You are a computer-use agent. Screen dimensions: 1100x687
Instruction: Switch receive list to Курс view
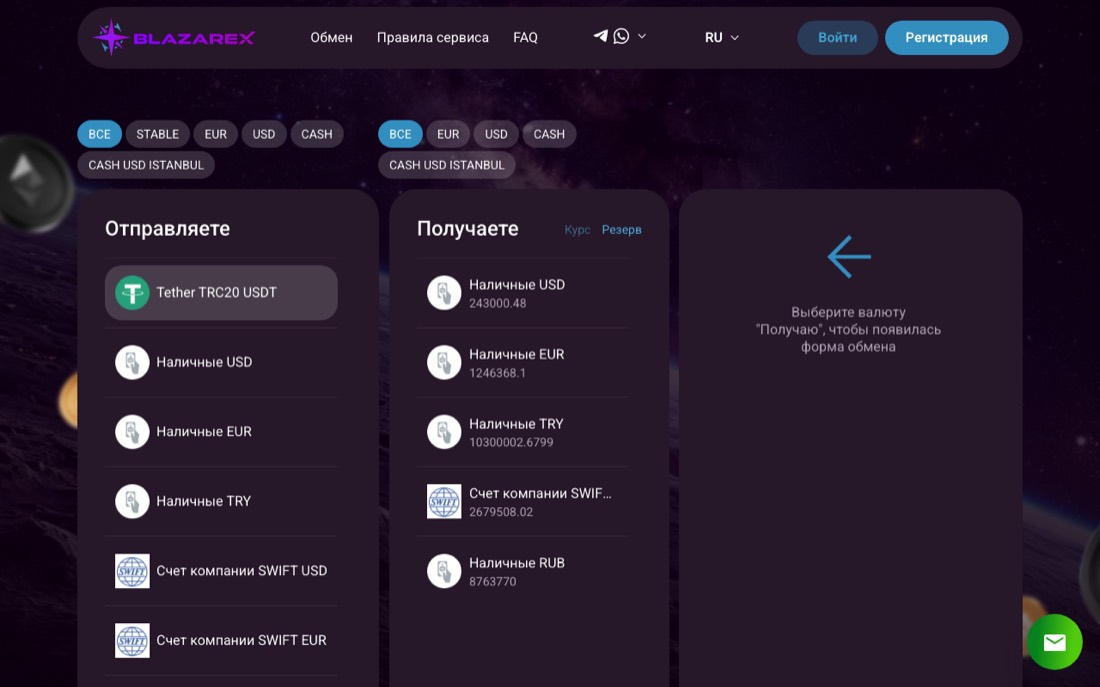[x=577, y=229]
